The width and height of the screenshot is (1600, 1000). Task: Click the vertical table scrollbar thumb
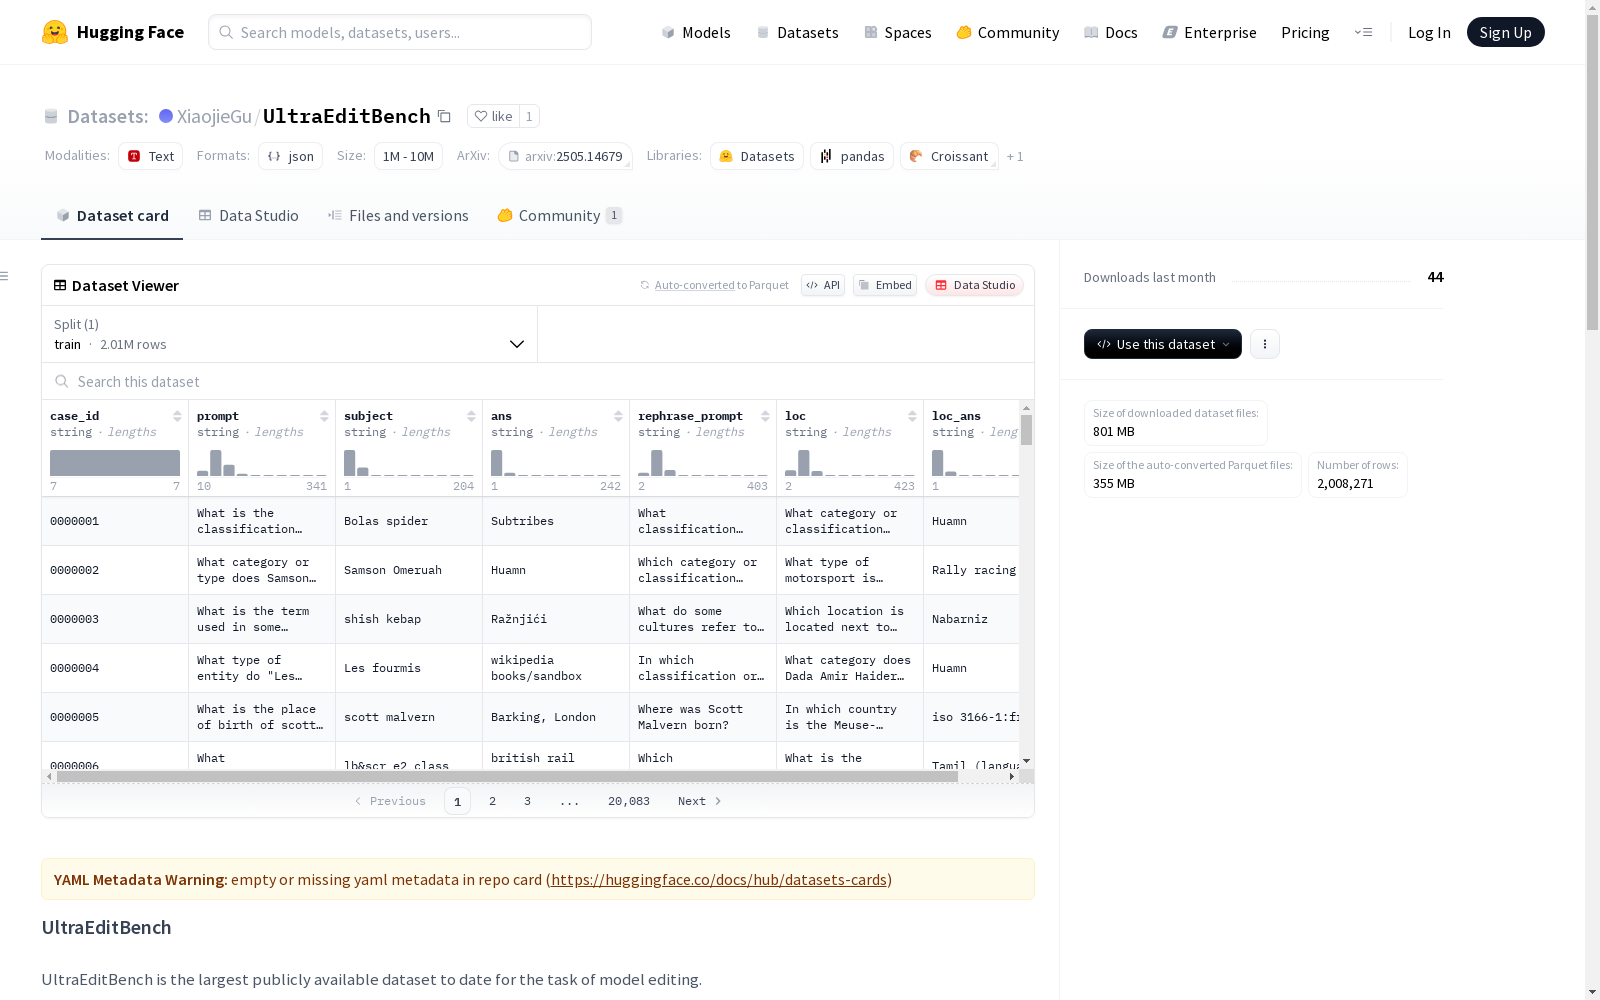click(1026, 430)
